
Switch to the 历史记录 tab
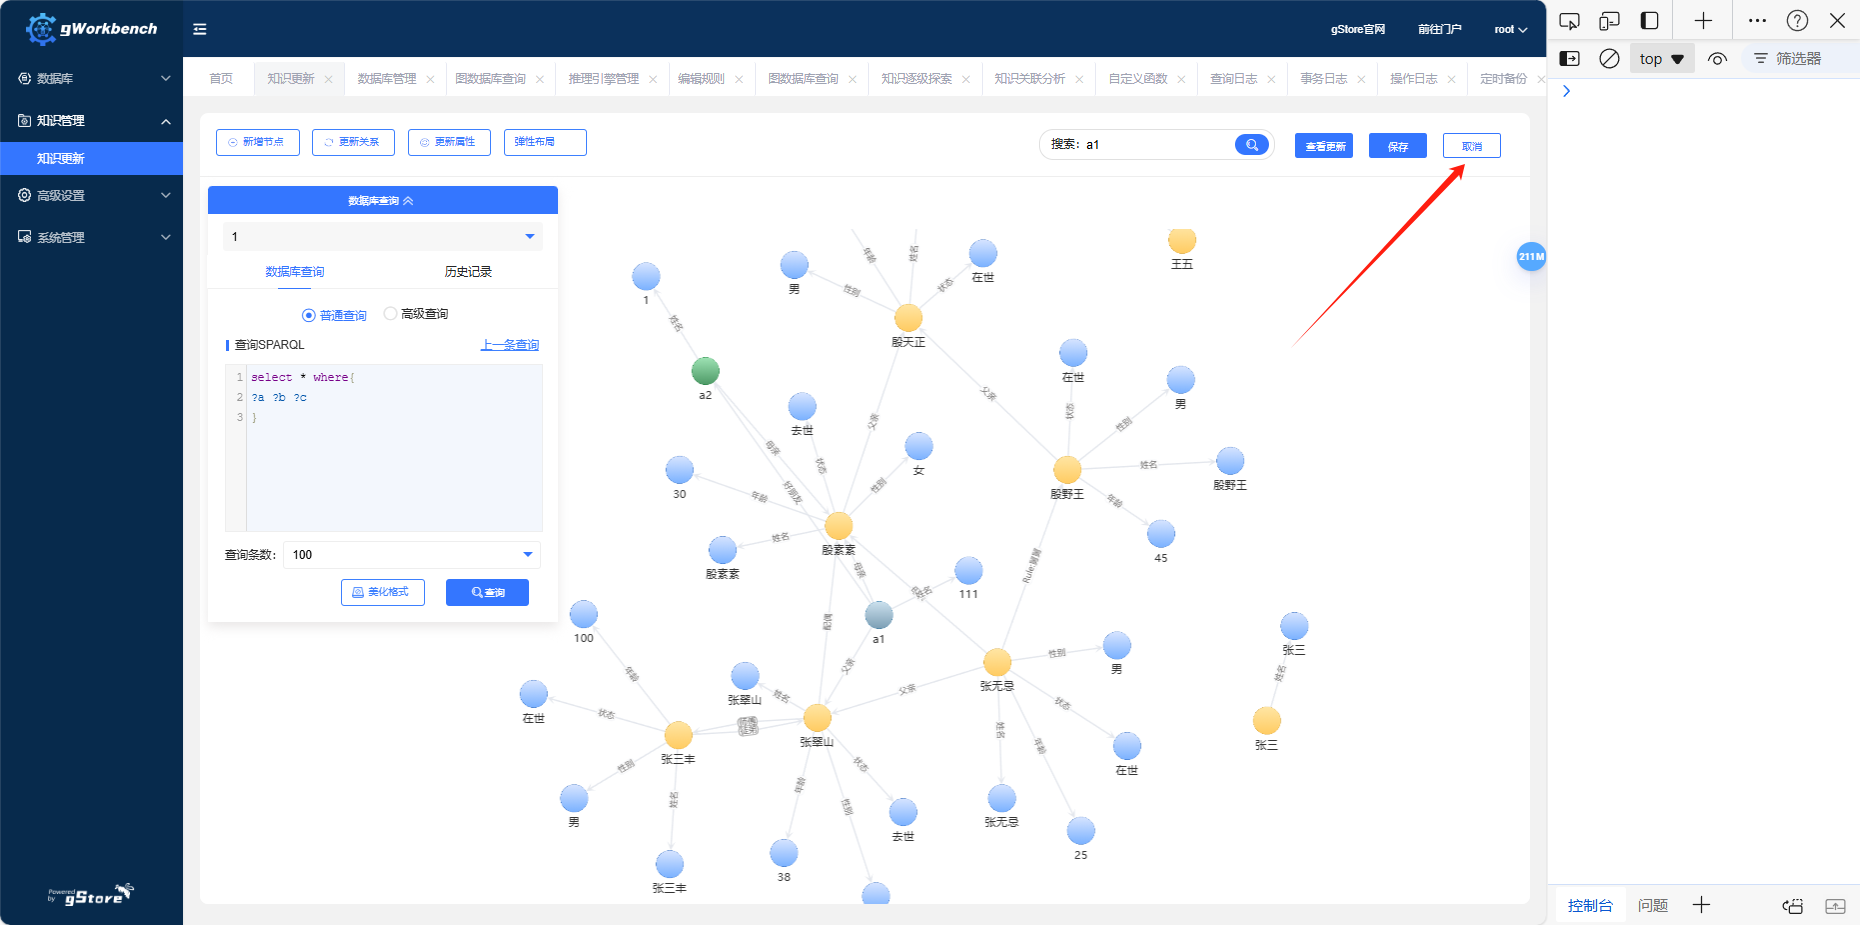coord(468,272)
